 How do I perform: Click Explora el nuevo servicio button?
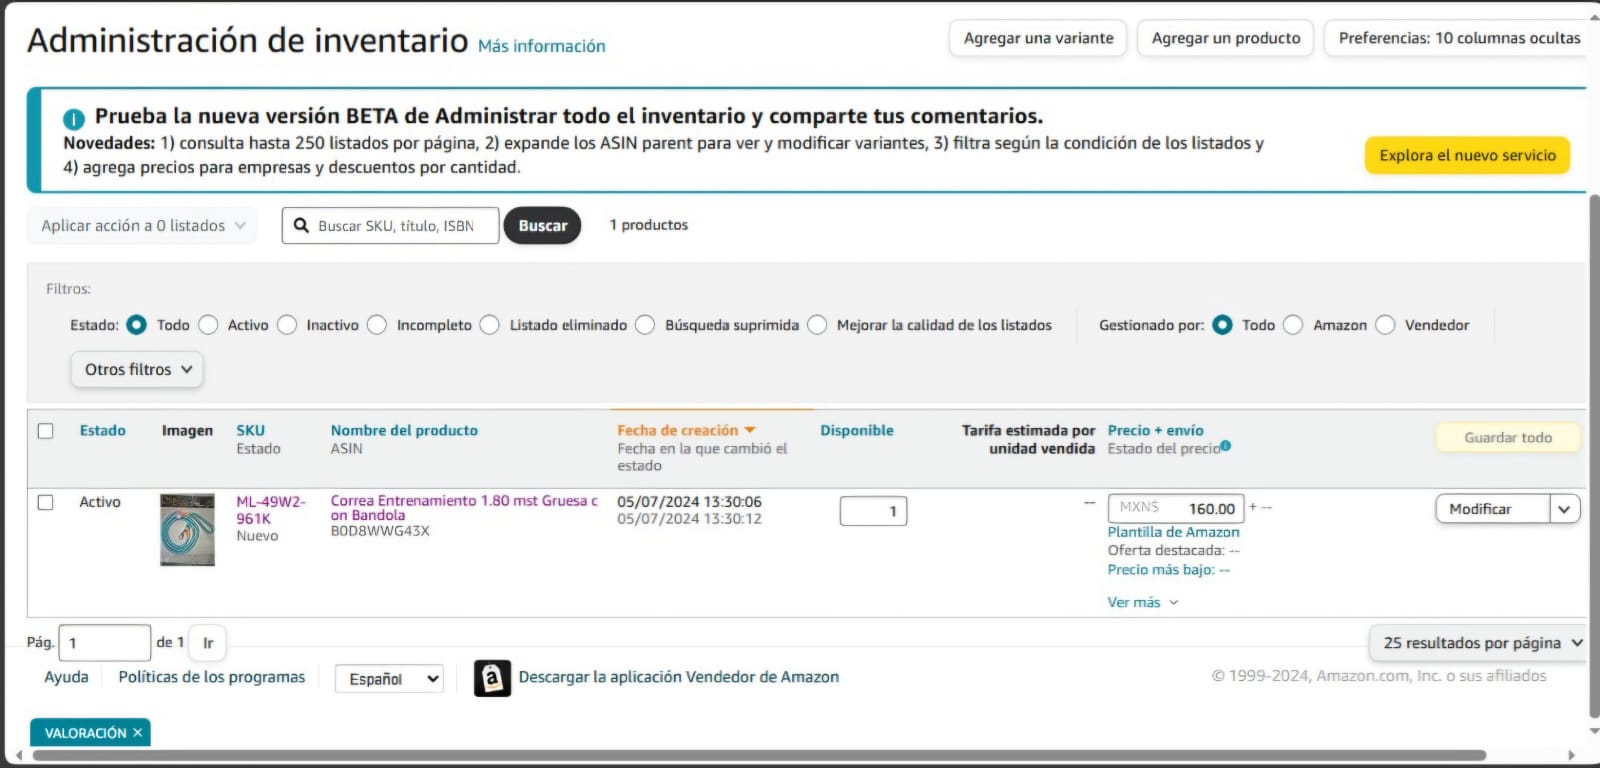(x=1467, y=155)
